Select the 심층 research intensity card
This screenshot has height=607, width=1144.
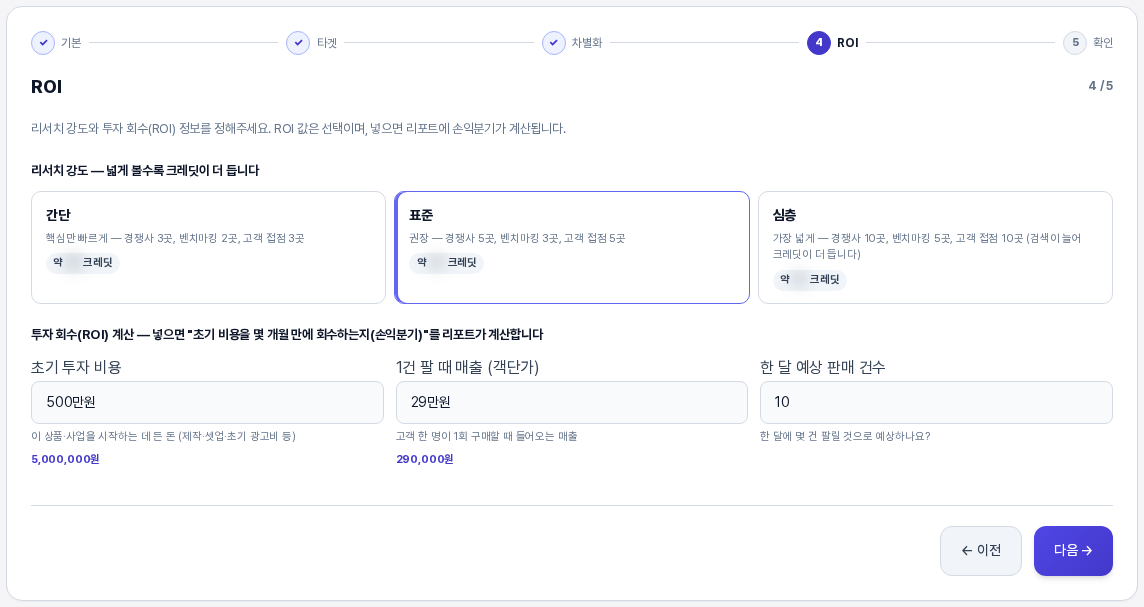935,247
